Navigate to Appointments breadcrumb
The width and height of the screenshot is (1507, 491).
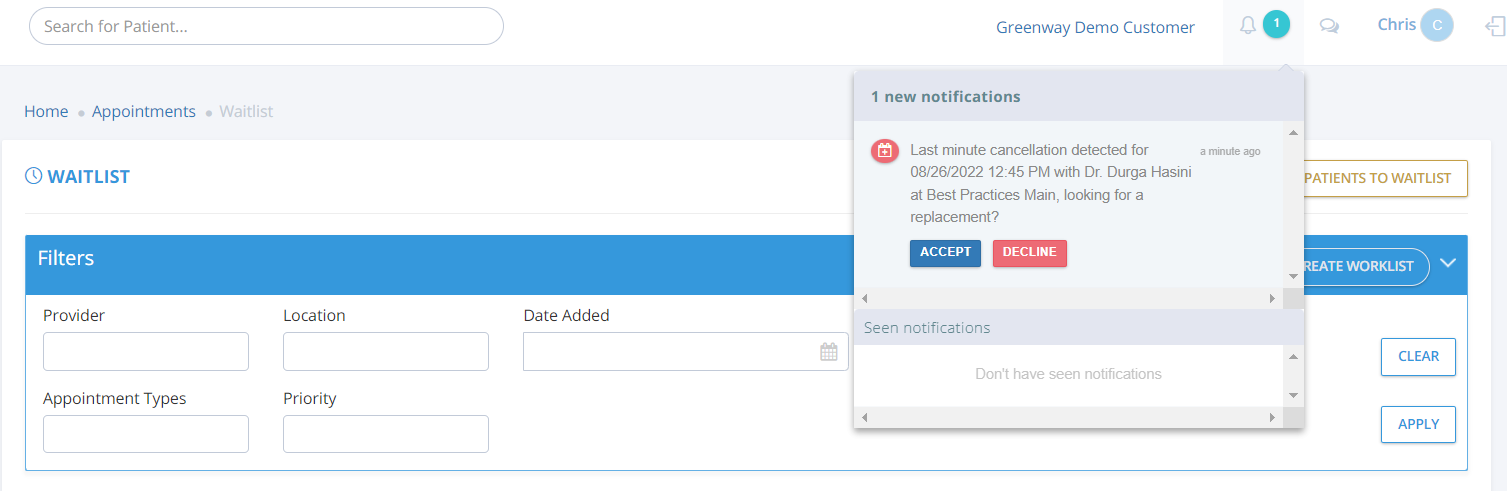tap(144, 112)
